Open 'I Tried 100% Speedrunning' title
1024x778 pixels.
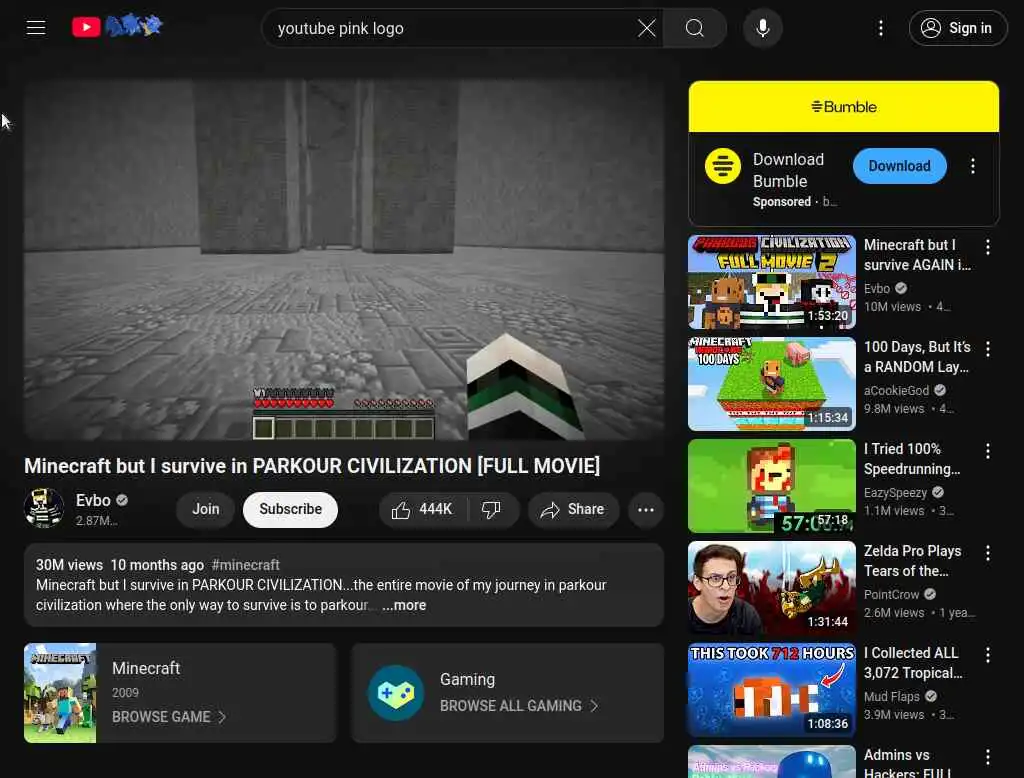[912, 459]
